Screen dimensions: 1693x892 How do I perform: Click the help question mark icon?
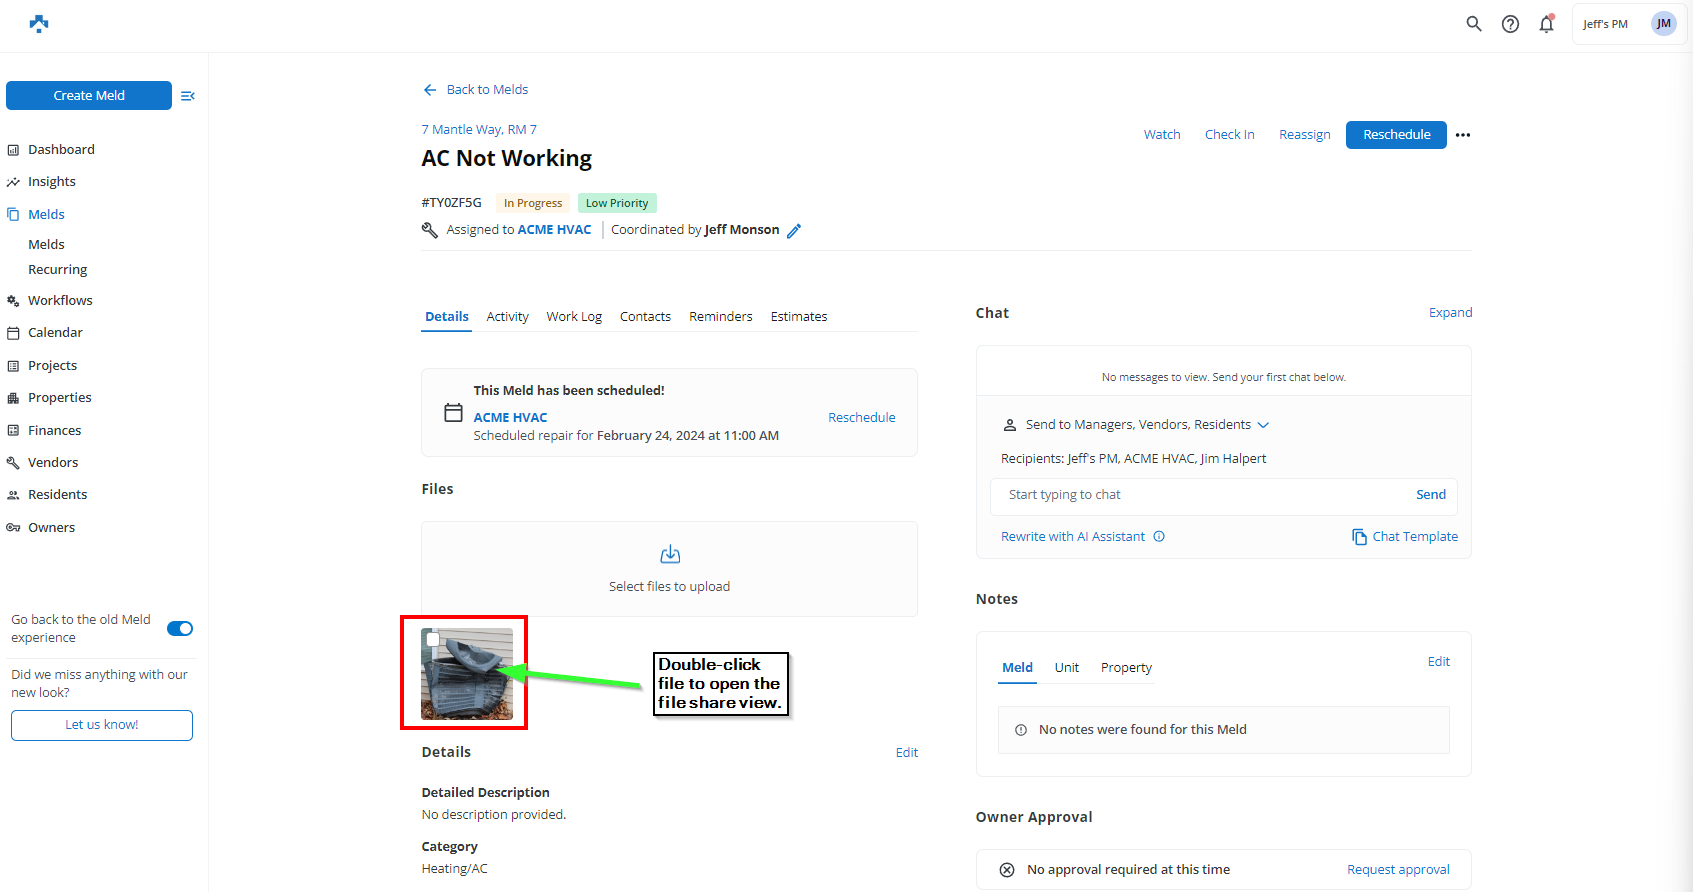(x=1510, y=24)
